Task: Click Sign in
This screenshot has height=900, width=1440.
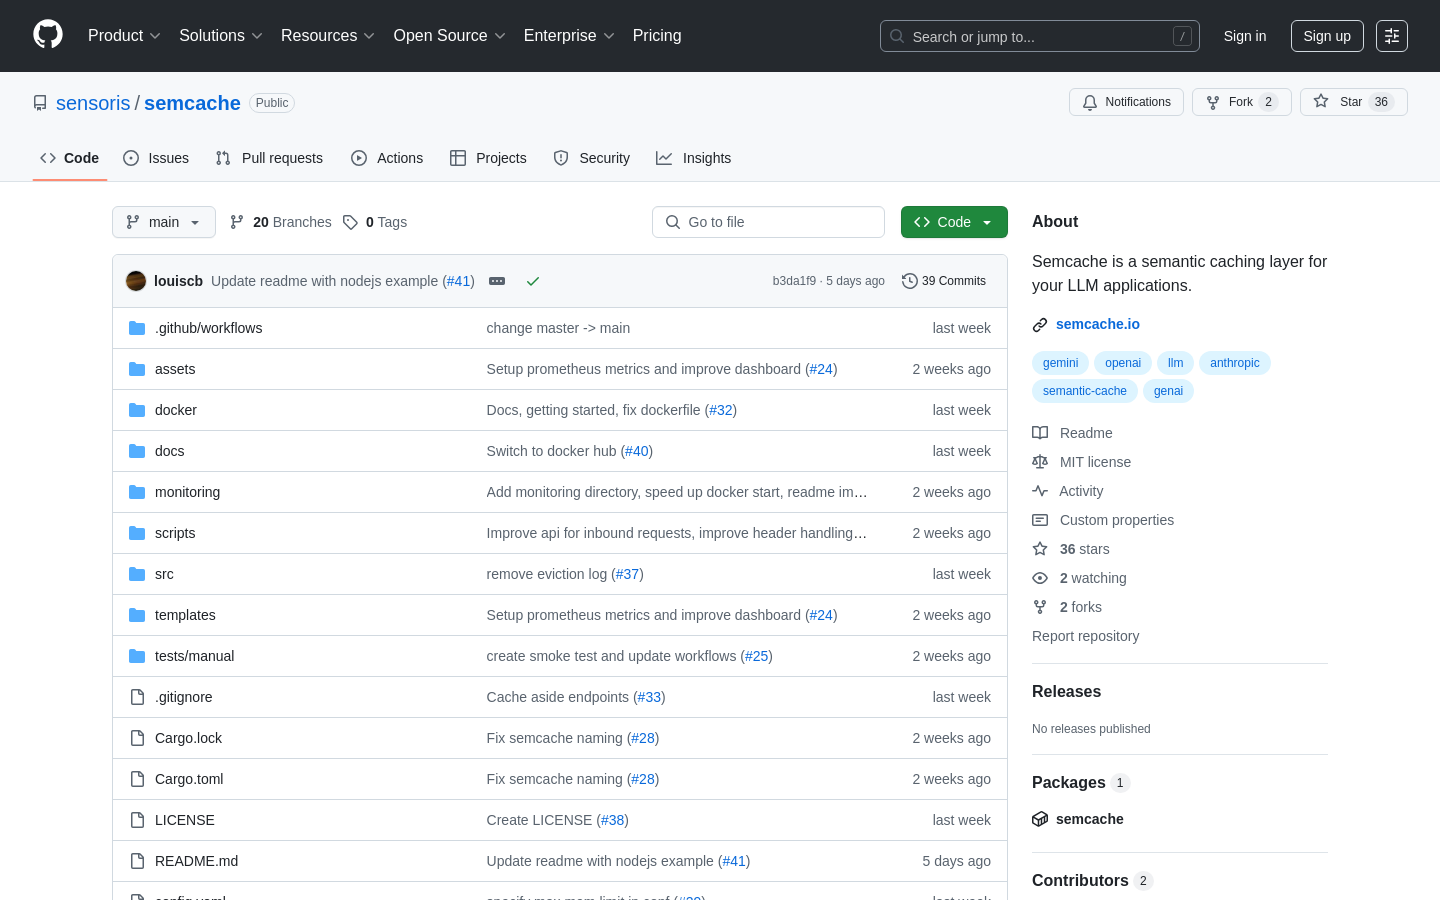Action: click(x=1245, y=36)
